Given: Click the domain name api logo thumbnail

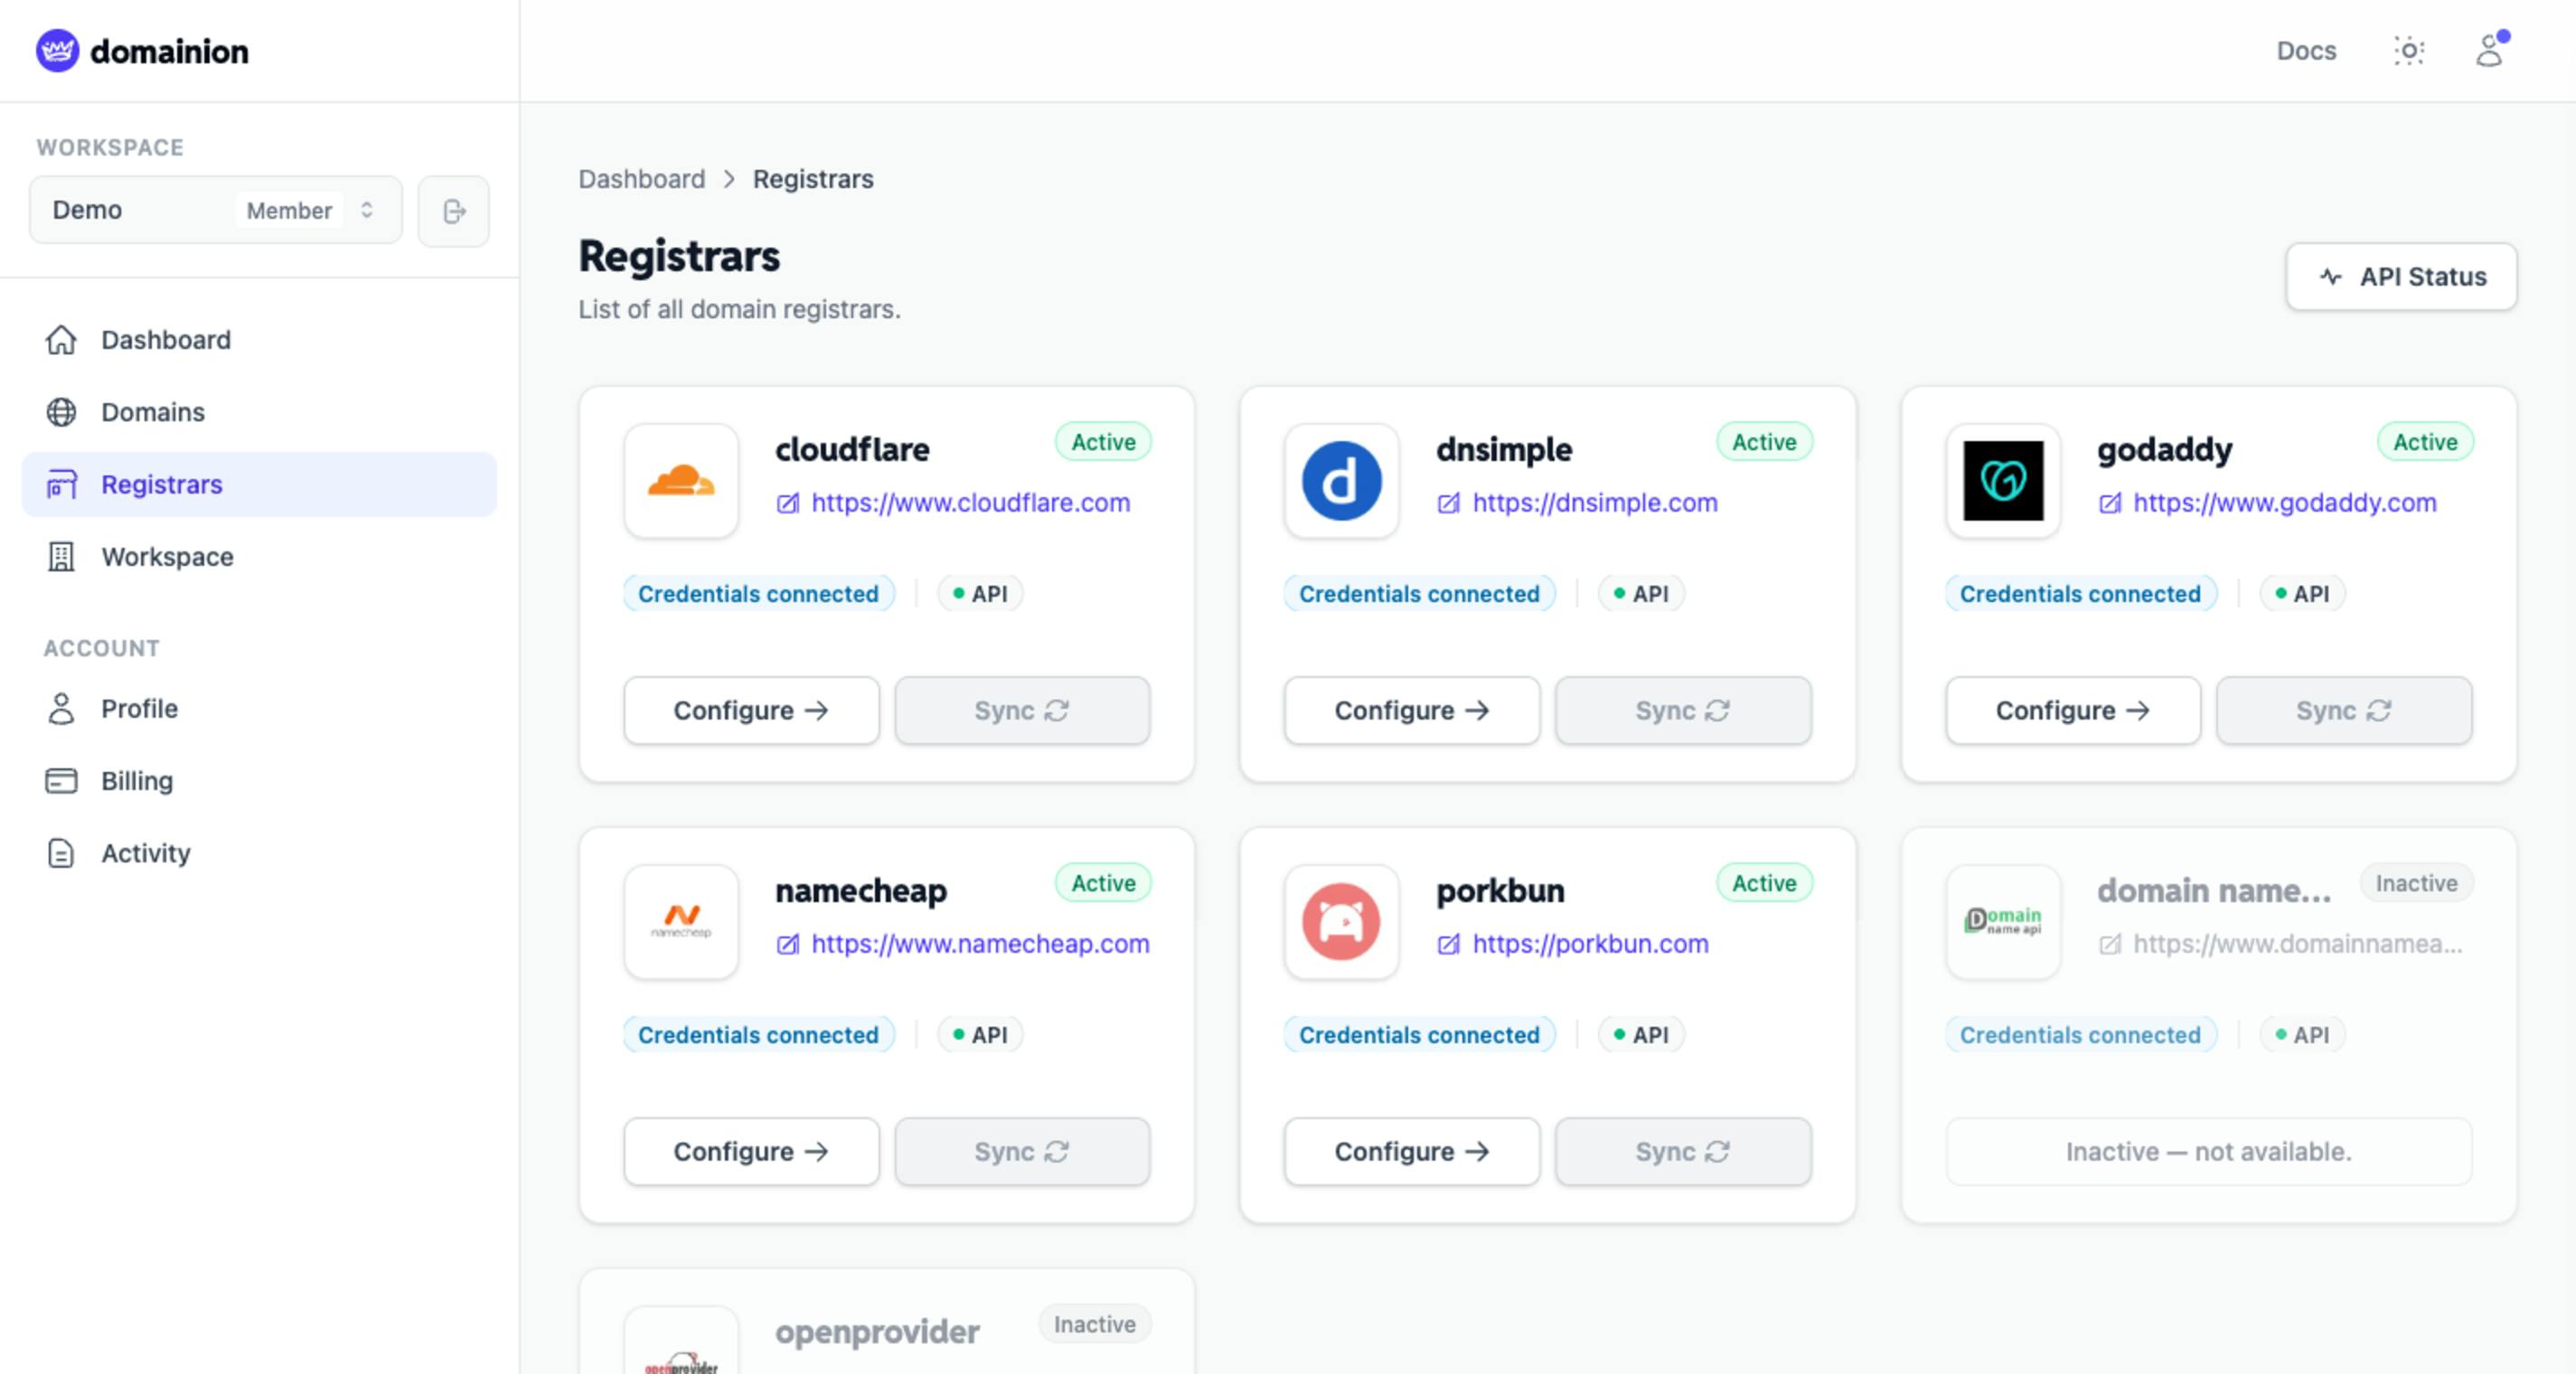Looking at the screenshot, I should [x=2003, y=922].
